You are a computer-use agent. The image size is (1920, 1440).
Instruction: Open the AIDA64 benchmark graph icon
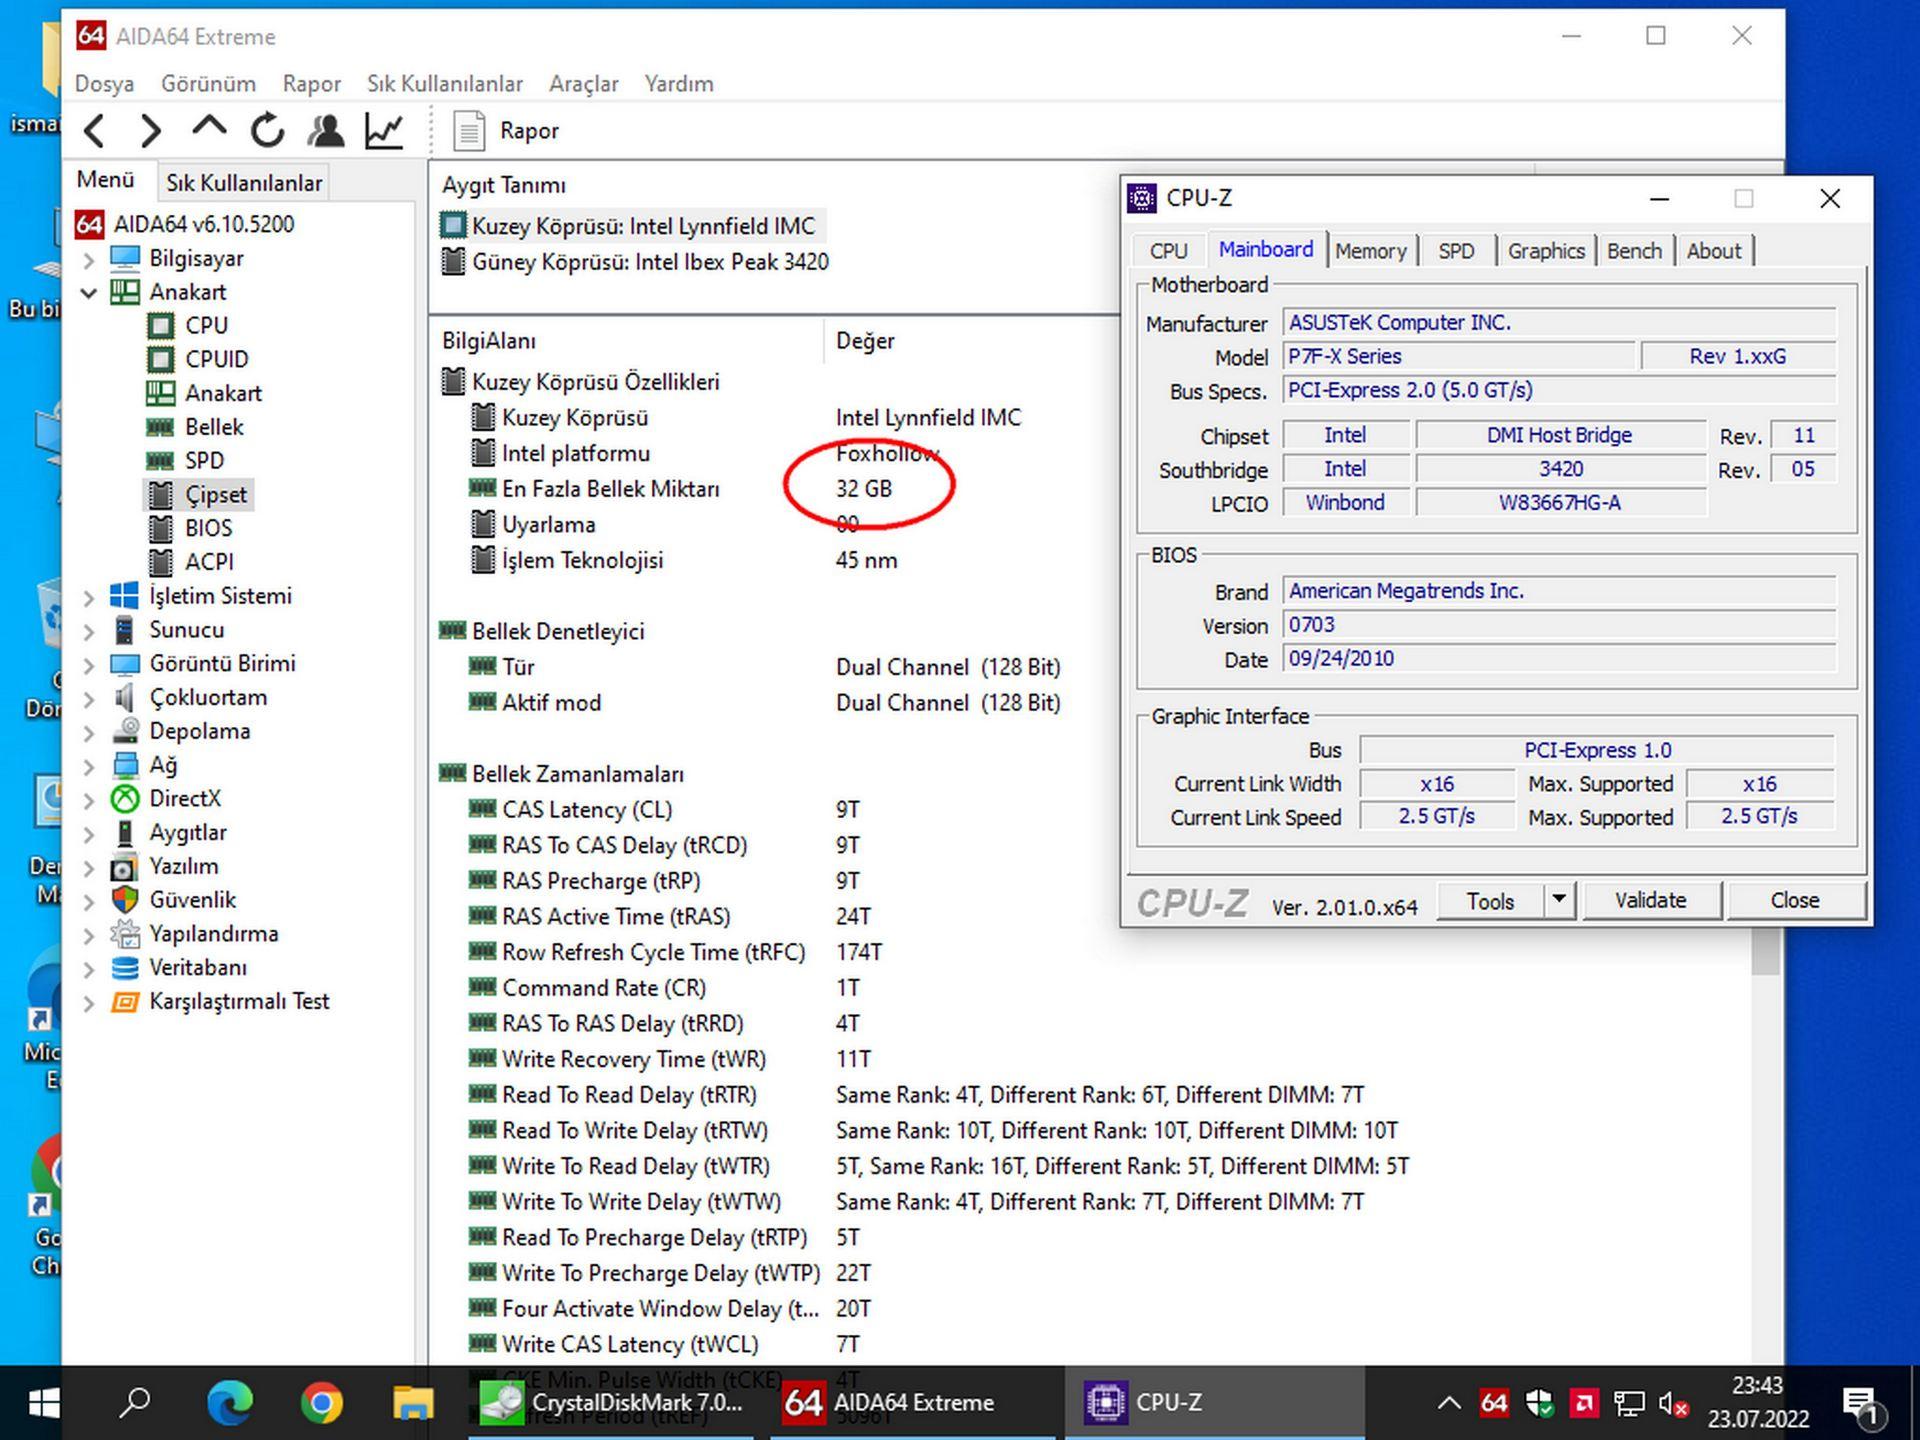click(384, 130)
